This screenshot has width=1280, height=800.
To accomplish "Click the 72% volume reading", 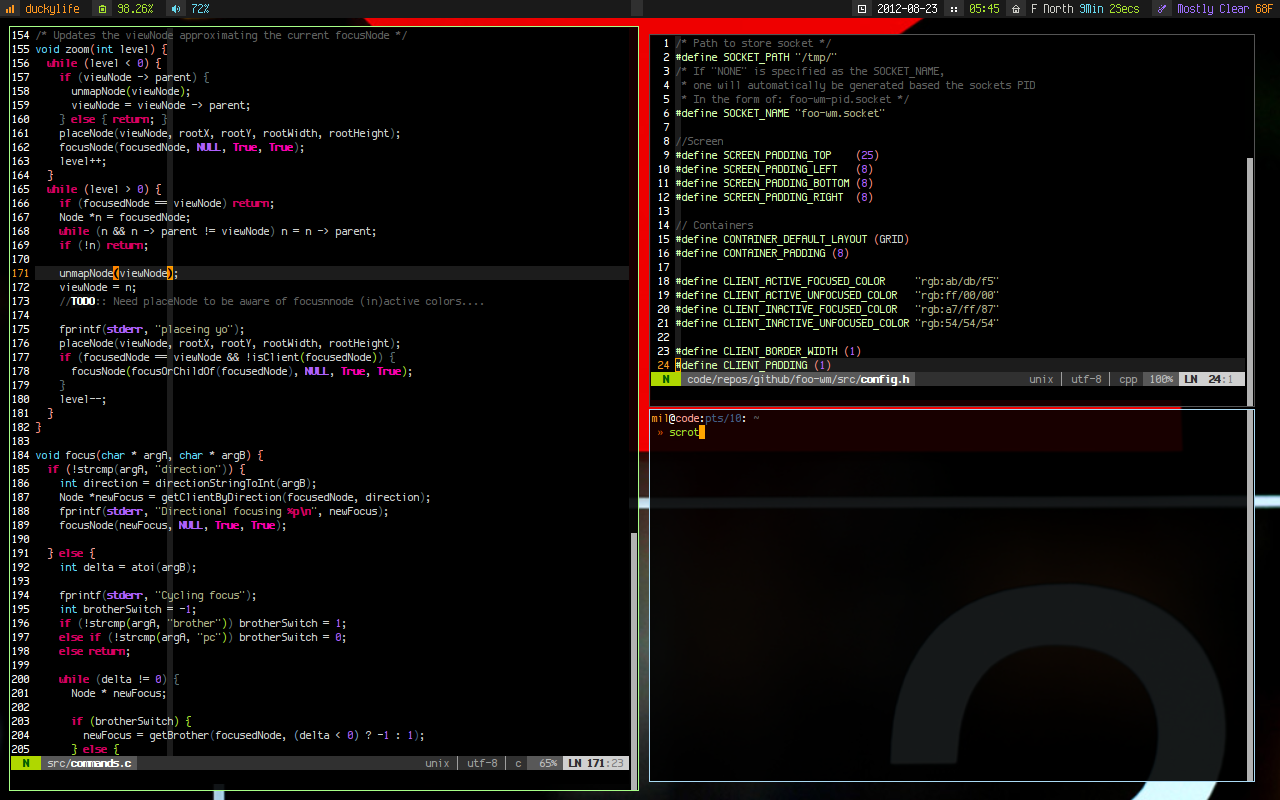I will tap(200, 9).
